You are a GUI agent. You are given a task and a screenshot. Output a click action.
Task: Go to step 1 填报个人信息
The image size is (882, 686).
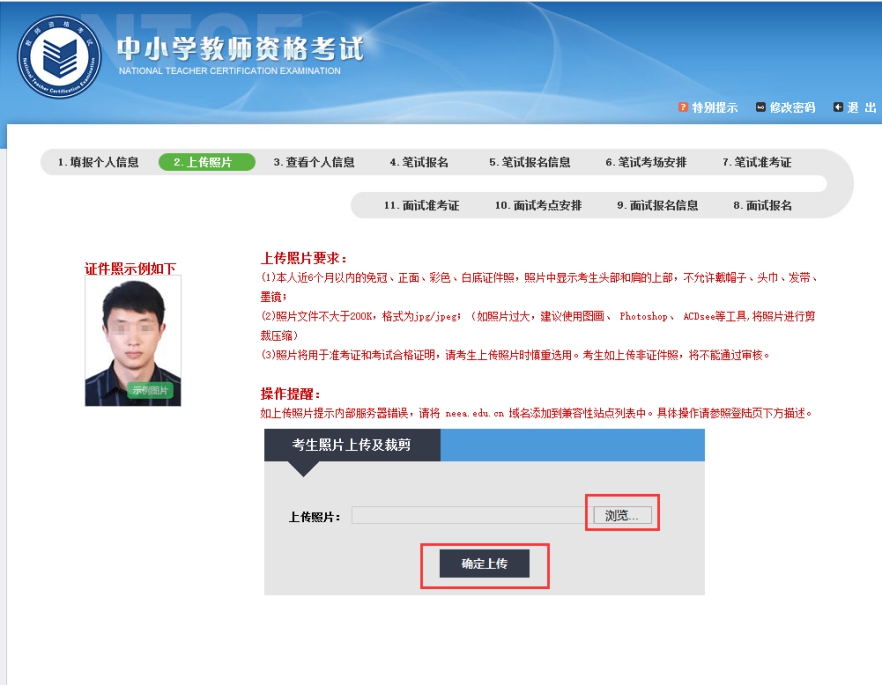coord(98,162)
